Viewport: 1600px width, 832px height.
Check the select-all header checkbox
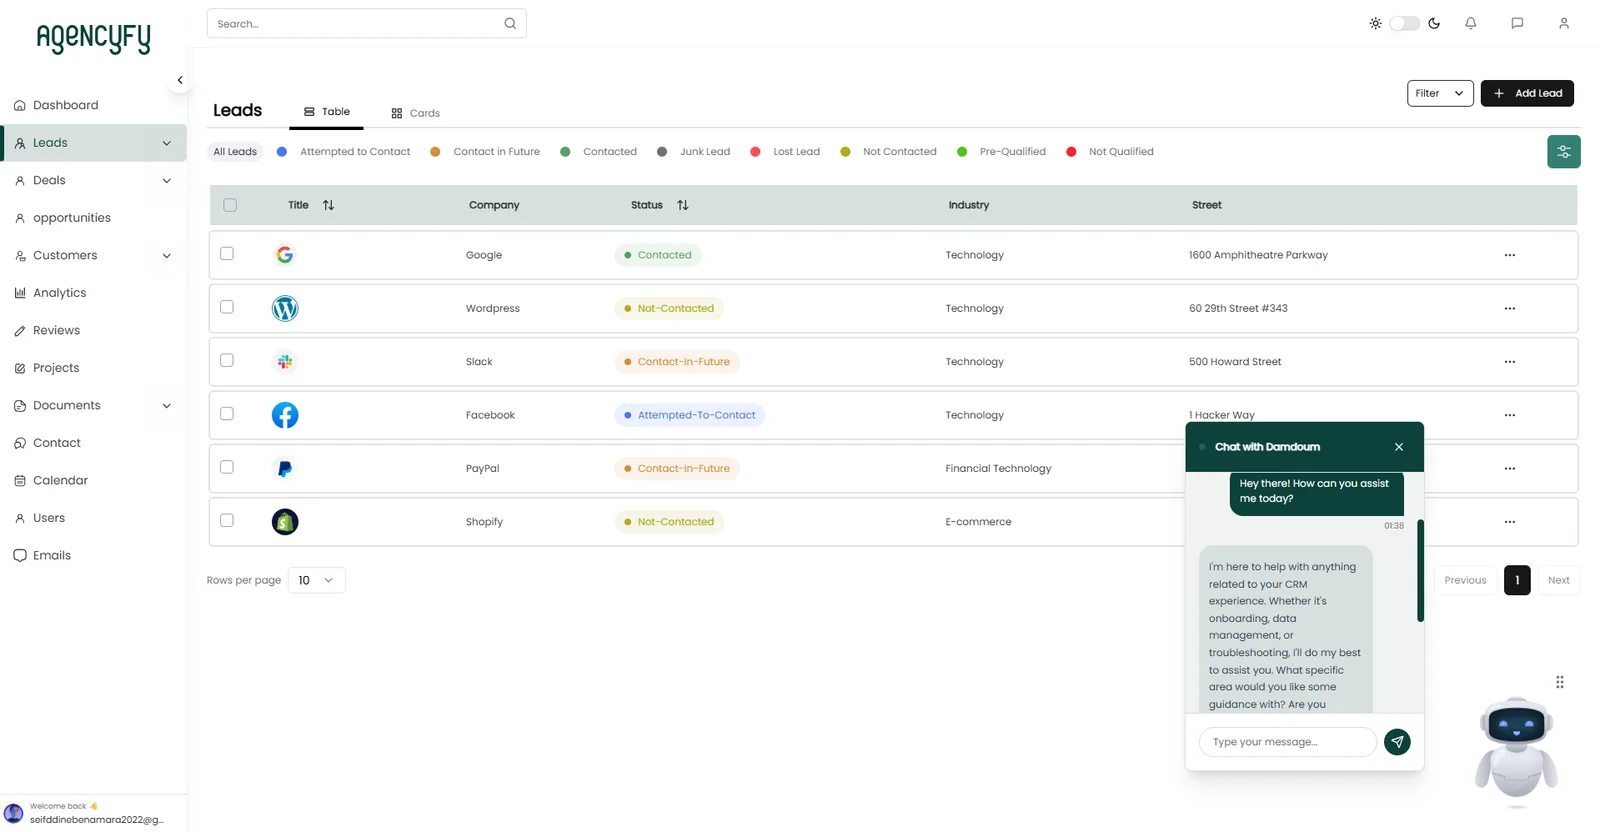(230, 205)
